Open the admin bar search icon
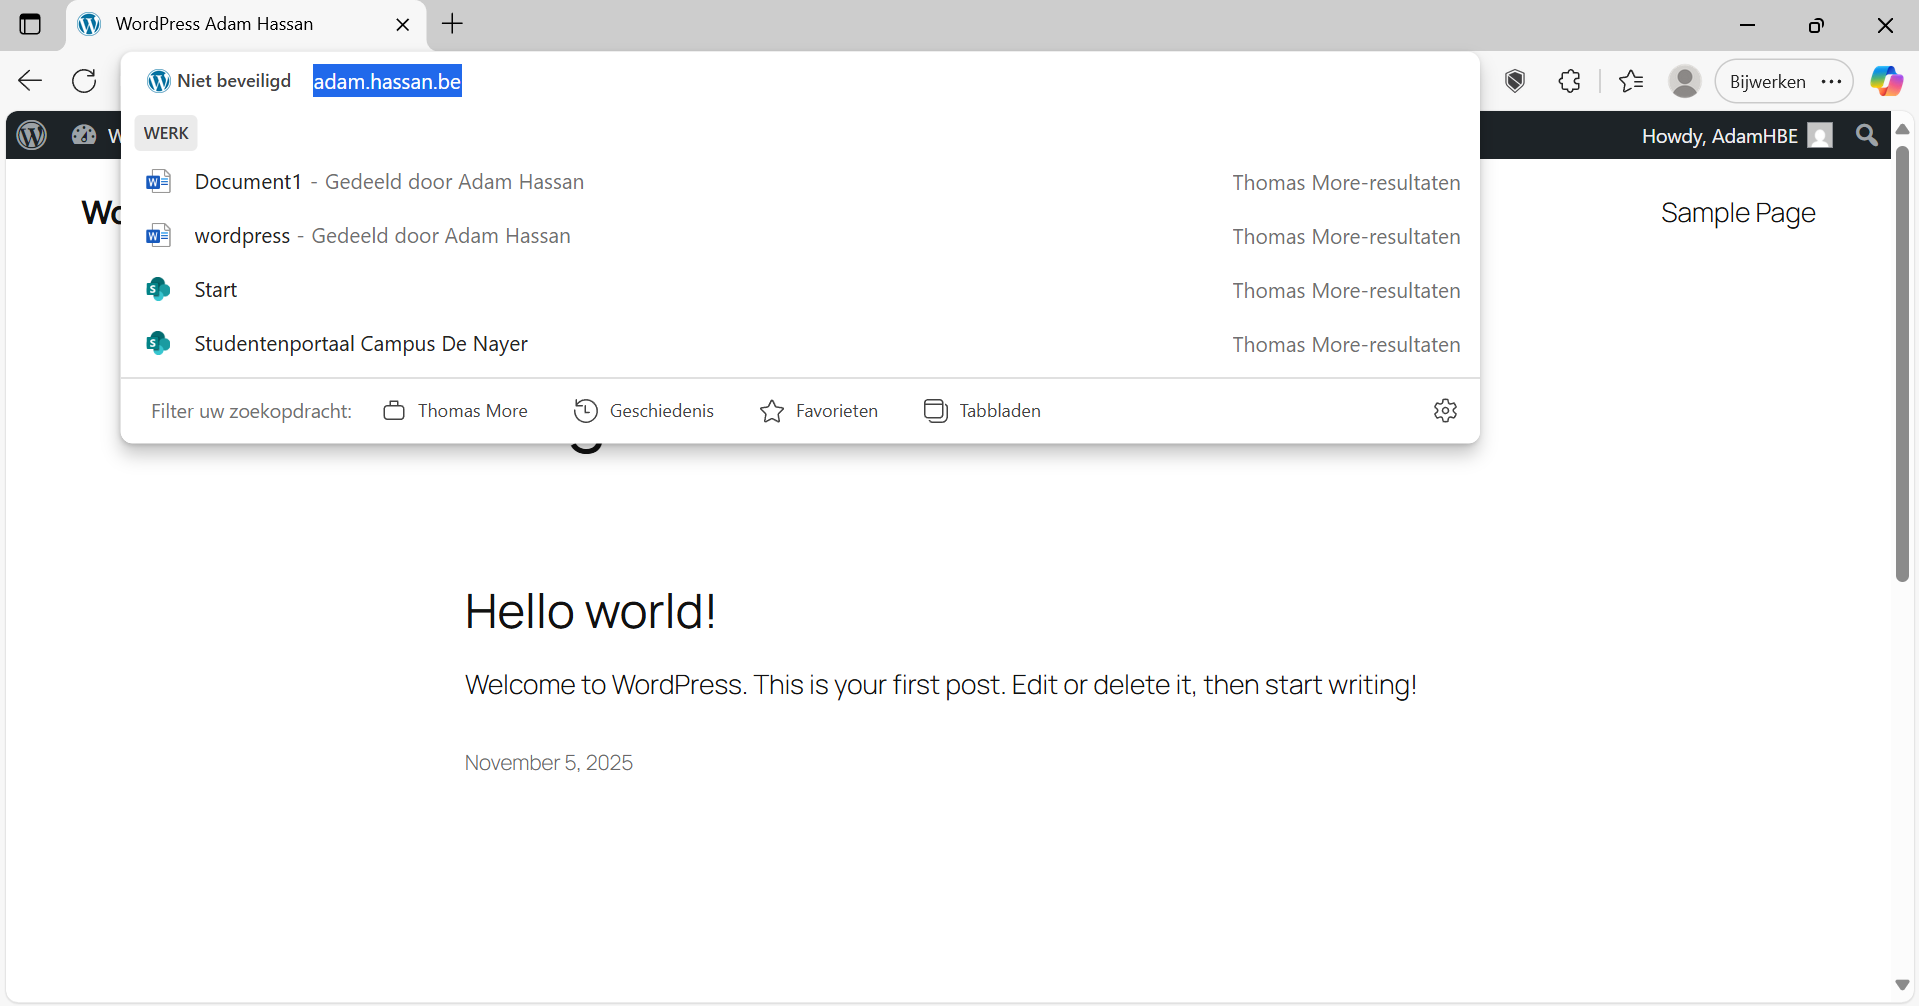Viewport: 1919px width, 1006px height. 1866,135
